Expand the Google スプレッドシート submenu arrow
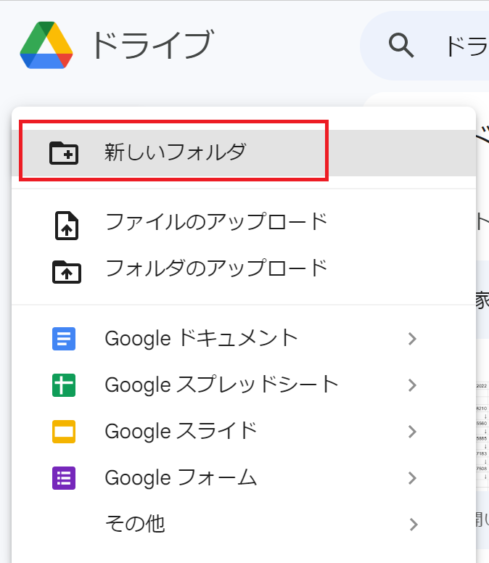 click(x=413, y=385)
